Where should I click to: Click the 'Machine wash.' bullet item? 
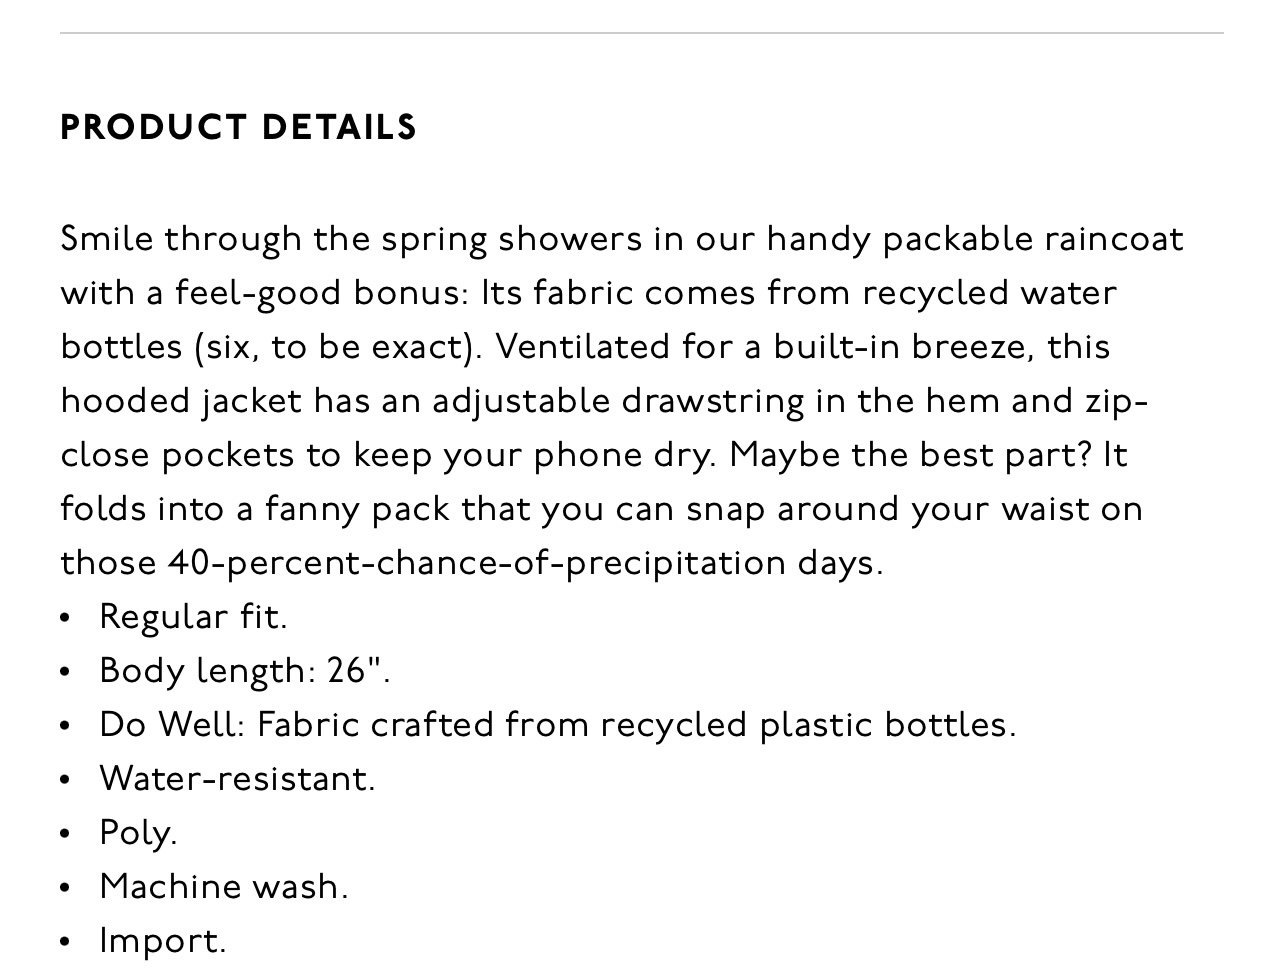click(224, 886)
